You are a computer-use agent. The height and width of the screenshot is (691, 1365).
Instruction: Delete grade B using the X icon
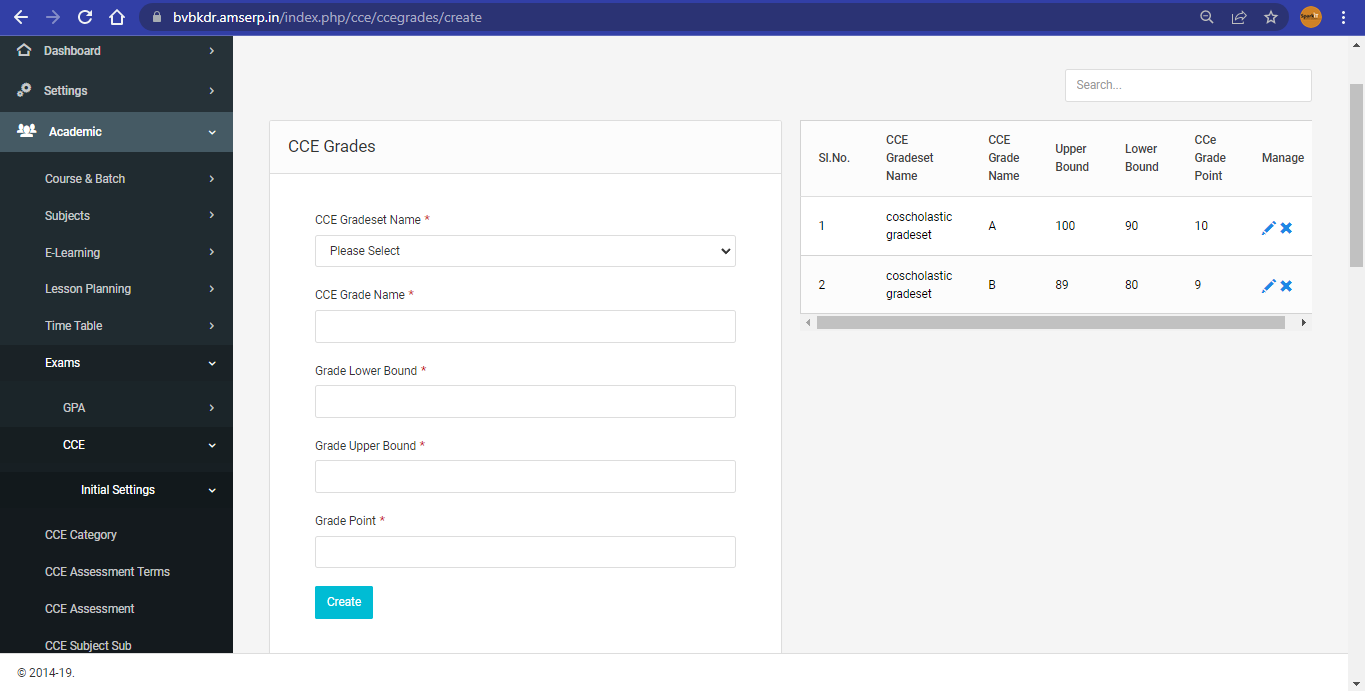pyautogui.click(x=1287, y=285)
